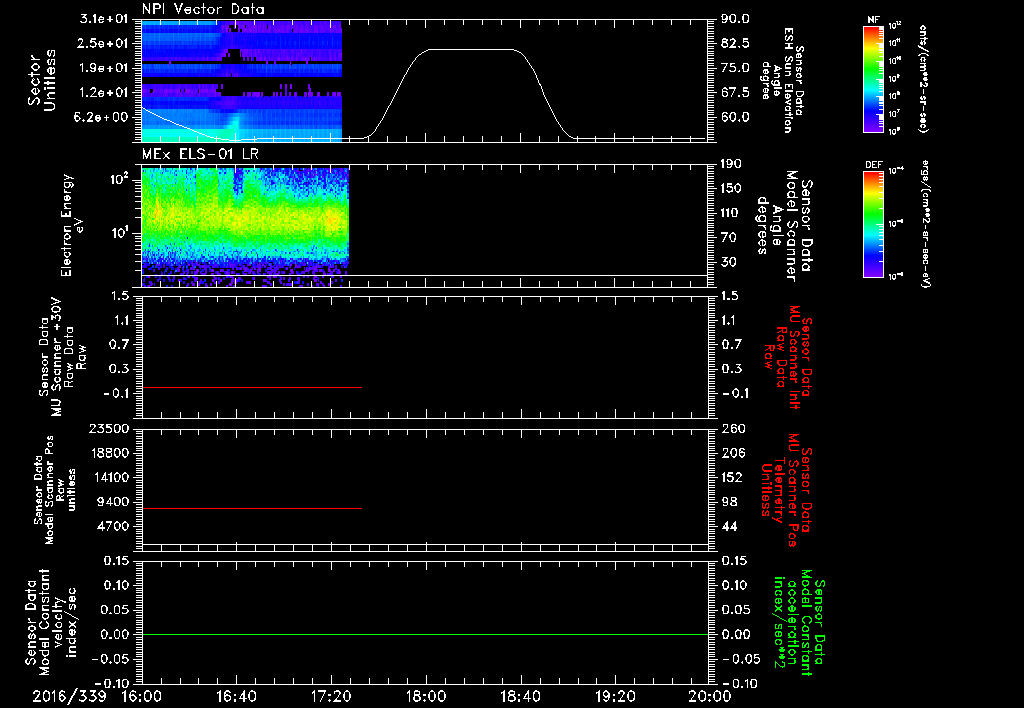Screen dimensions: 1024x708
Task: Click the "44" telemetry tick value
Action: click(728, 526)
